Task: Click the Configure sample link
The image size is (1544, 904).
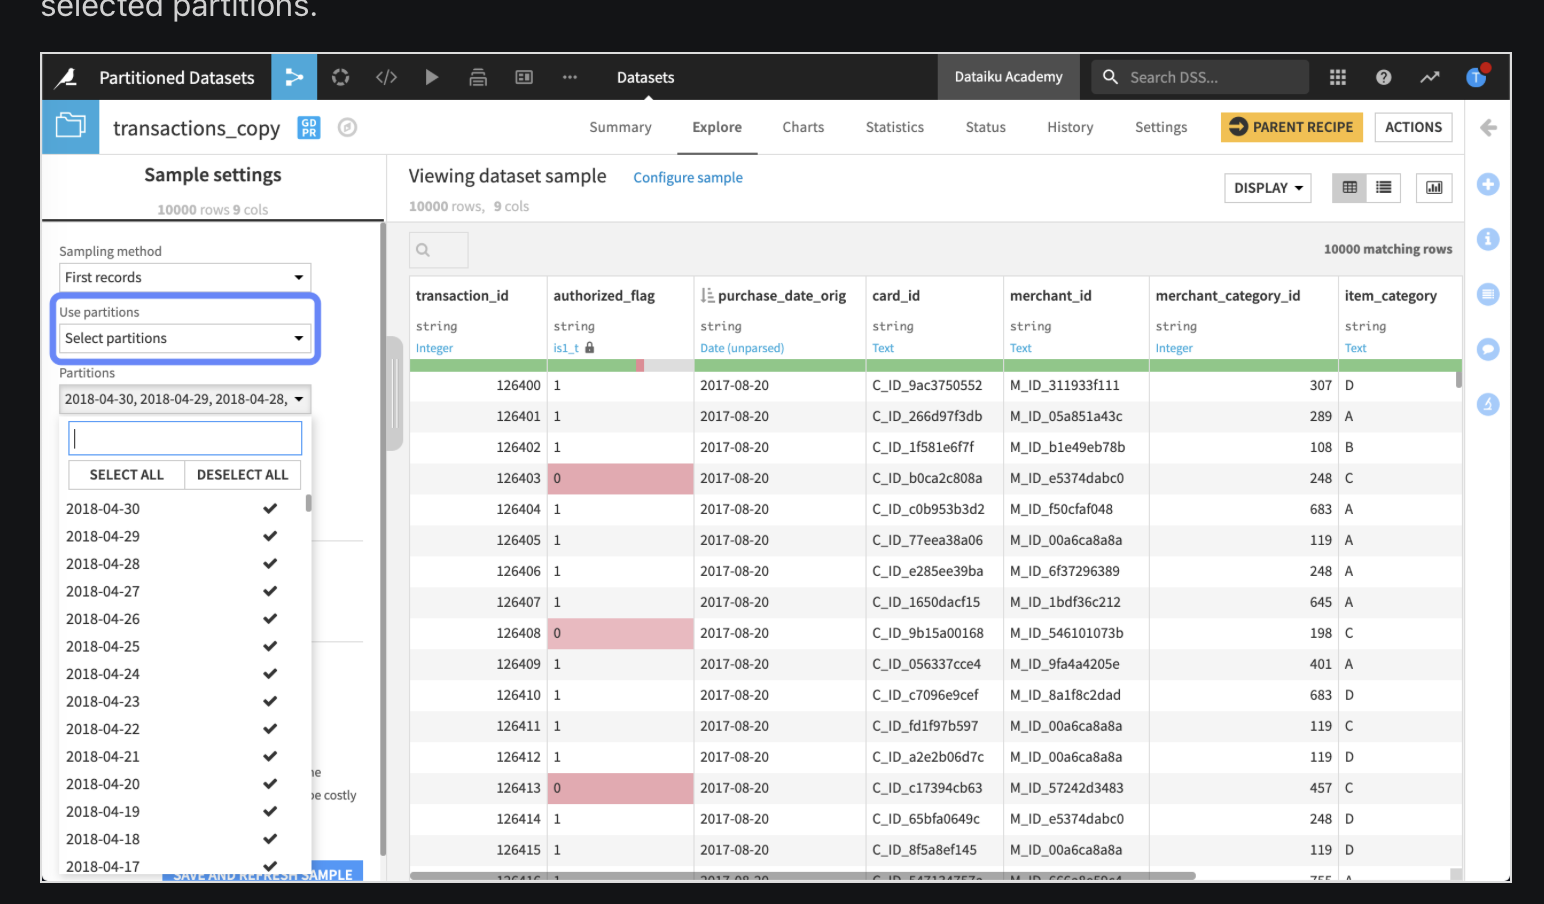Action: pos(688,177)
